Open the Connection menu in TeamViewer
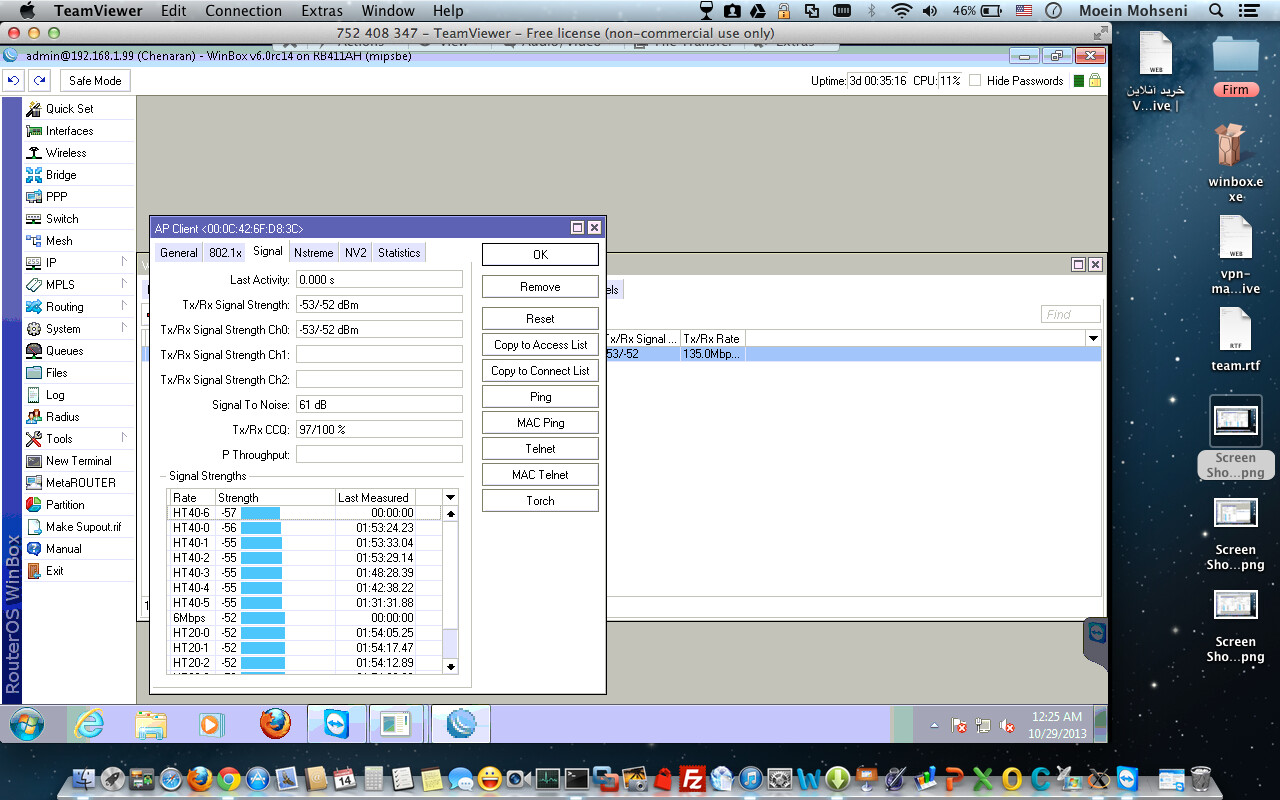 tap(243, 11)
